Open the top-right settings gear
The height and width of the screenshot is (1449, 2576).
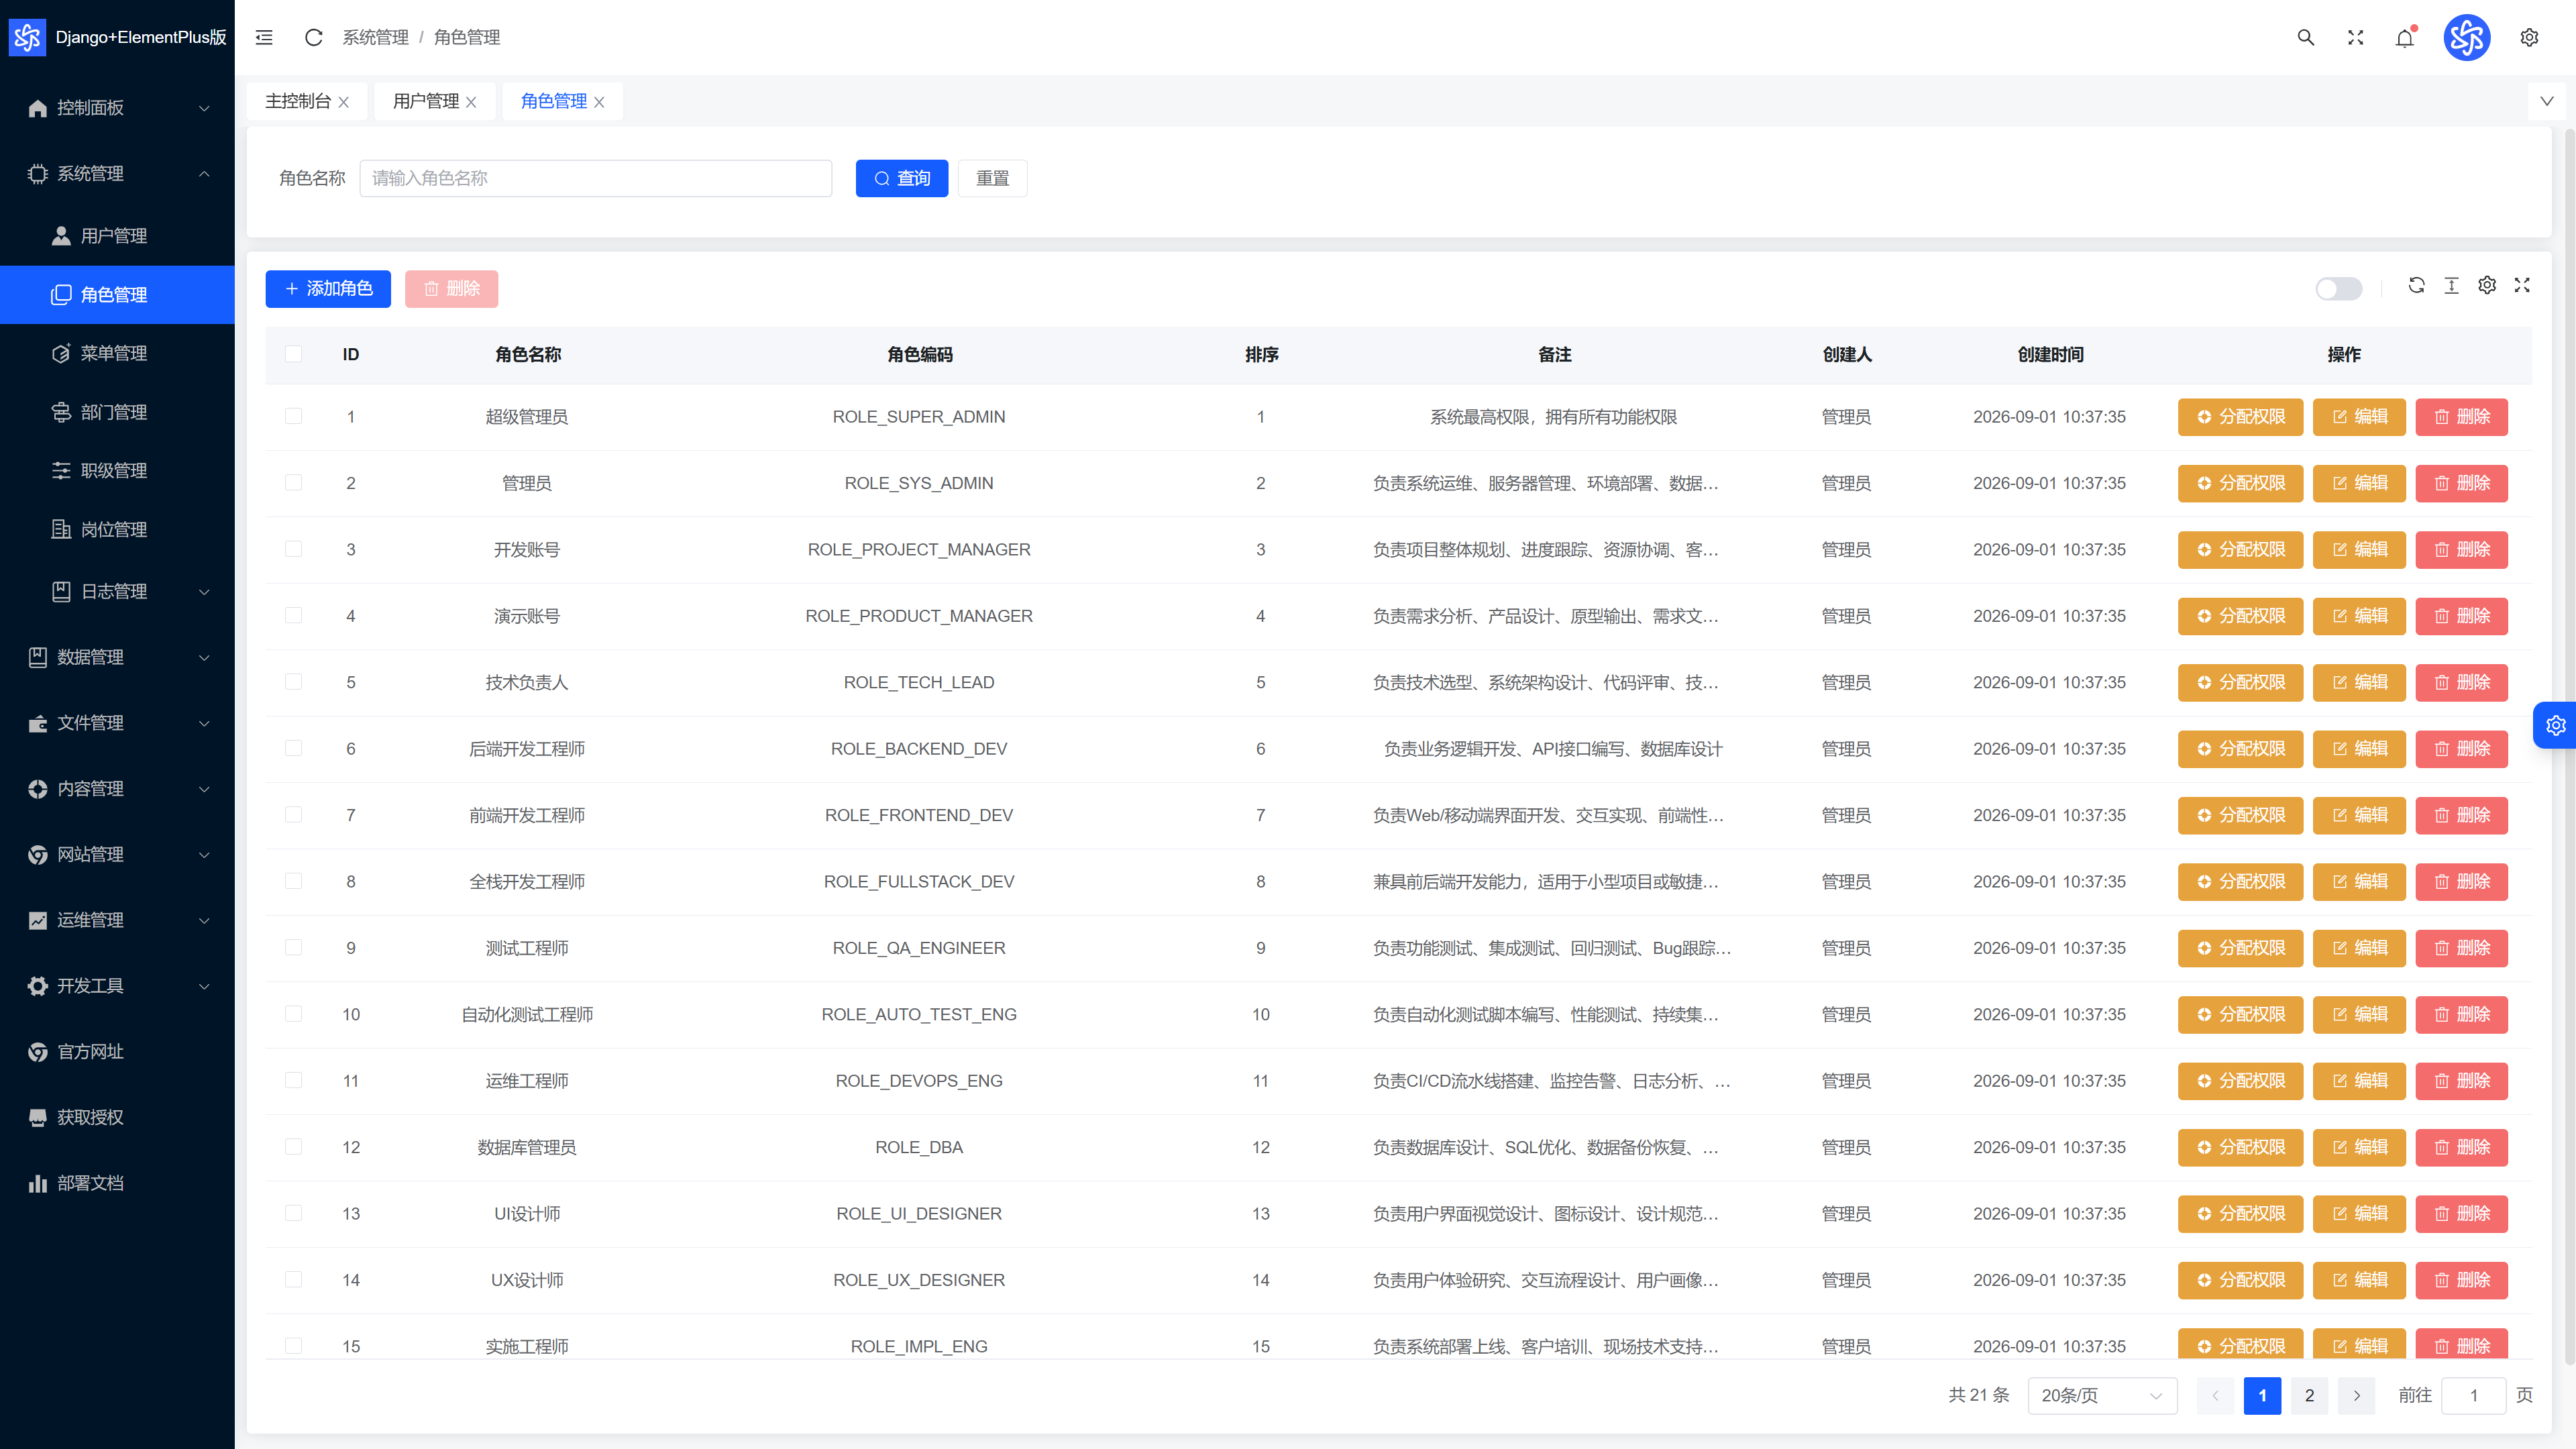2529,37
